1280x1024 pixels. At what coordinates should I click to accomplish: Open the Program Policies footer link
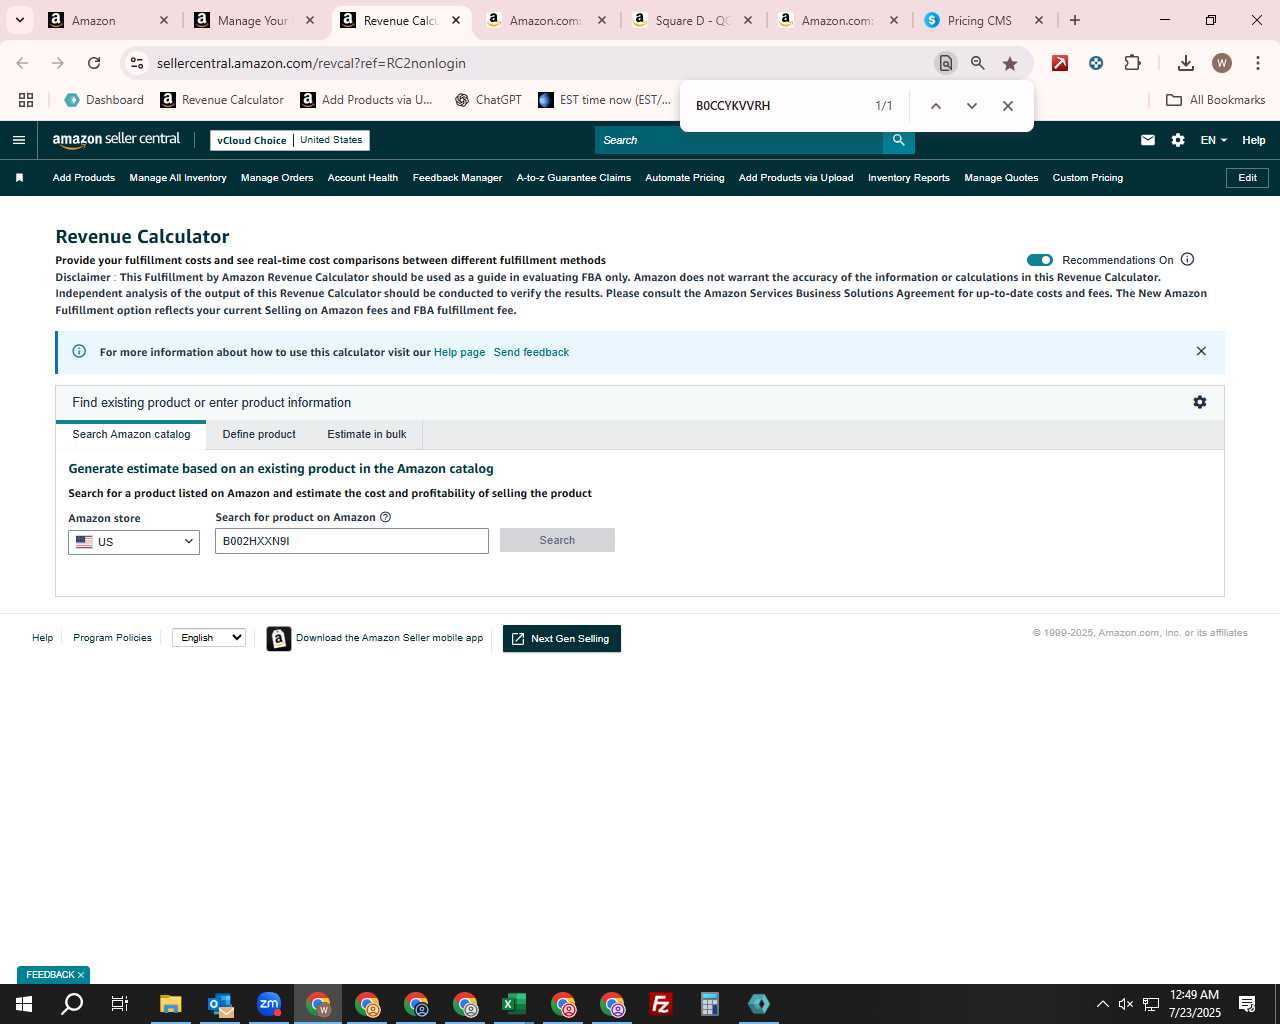click(x=112, y=638)
